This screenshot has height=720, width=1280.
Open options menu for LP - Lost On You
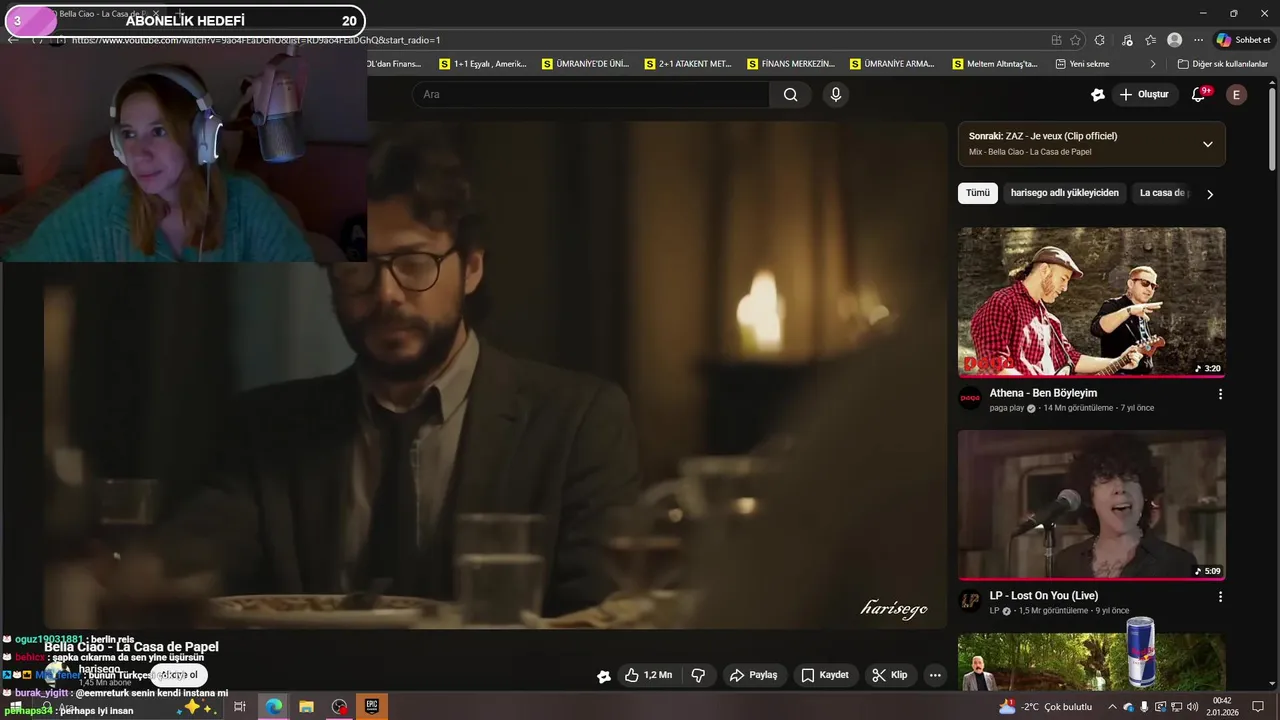1220,597
